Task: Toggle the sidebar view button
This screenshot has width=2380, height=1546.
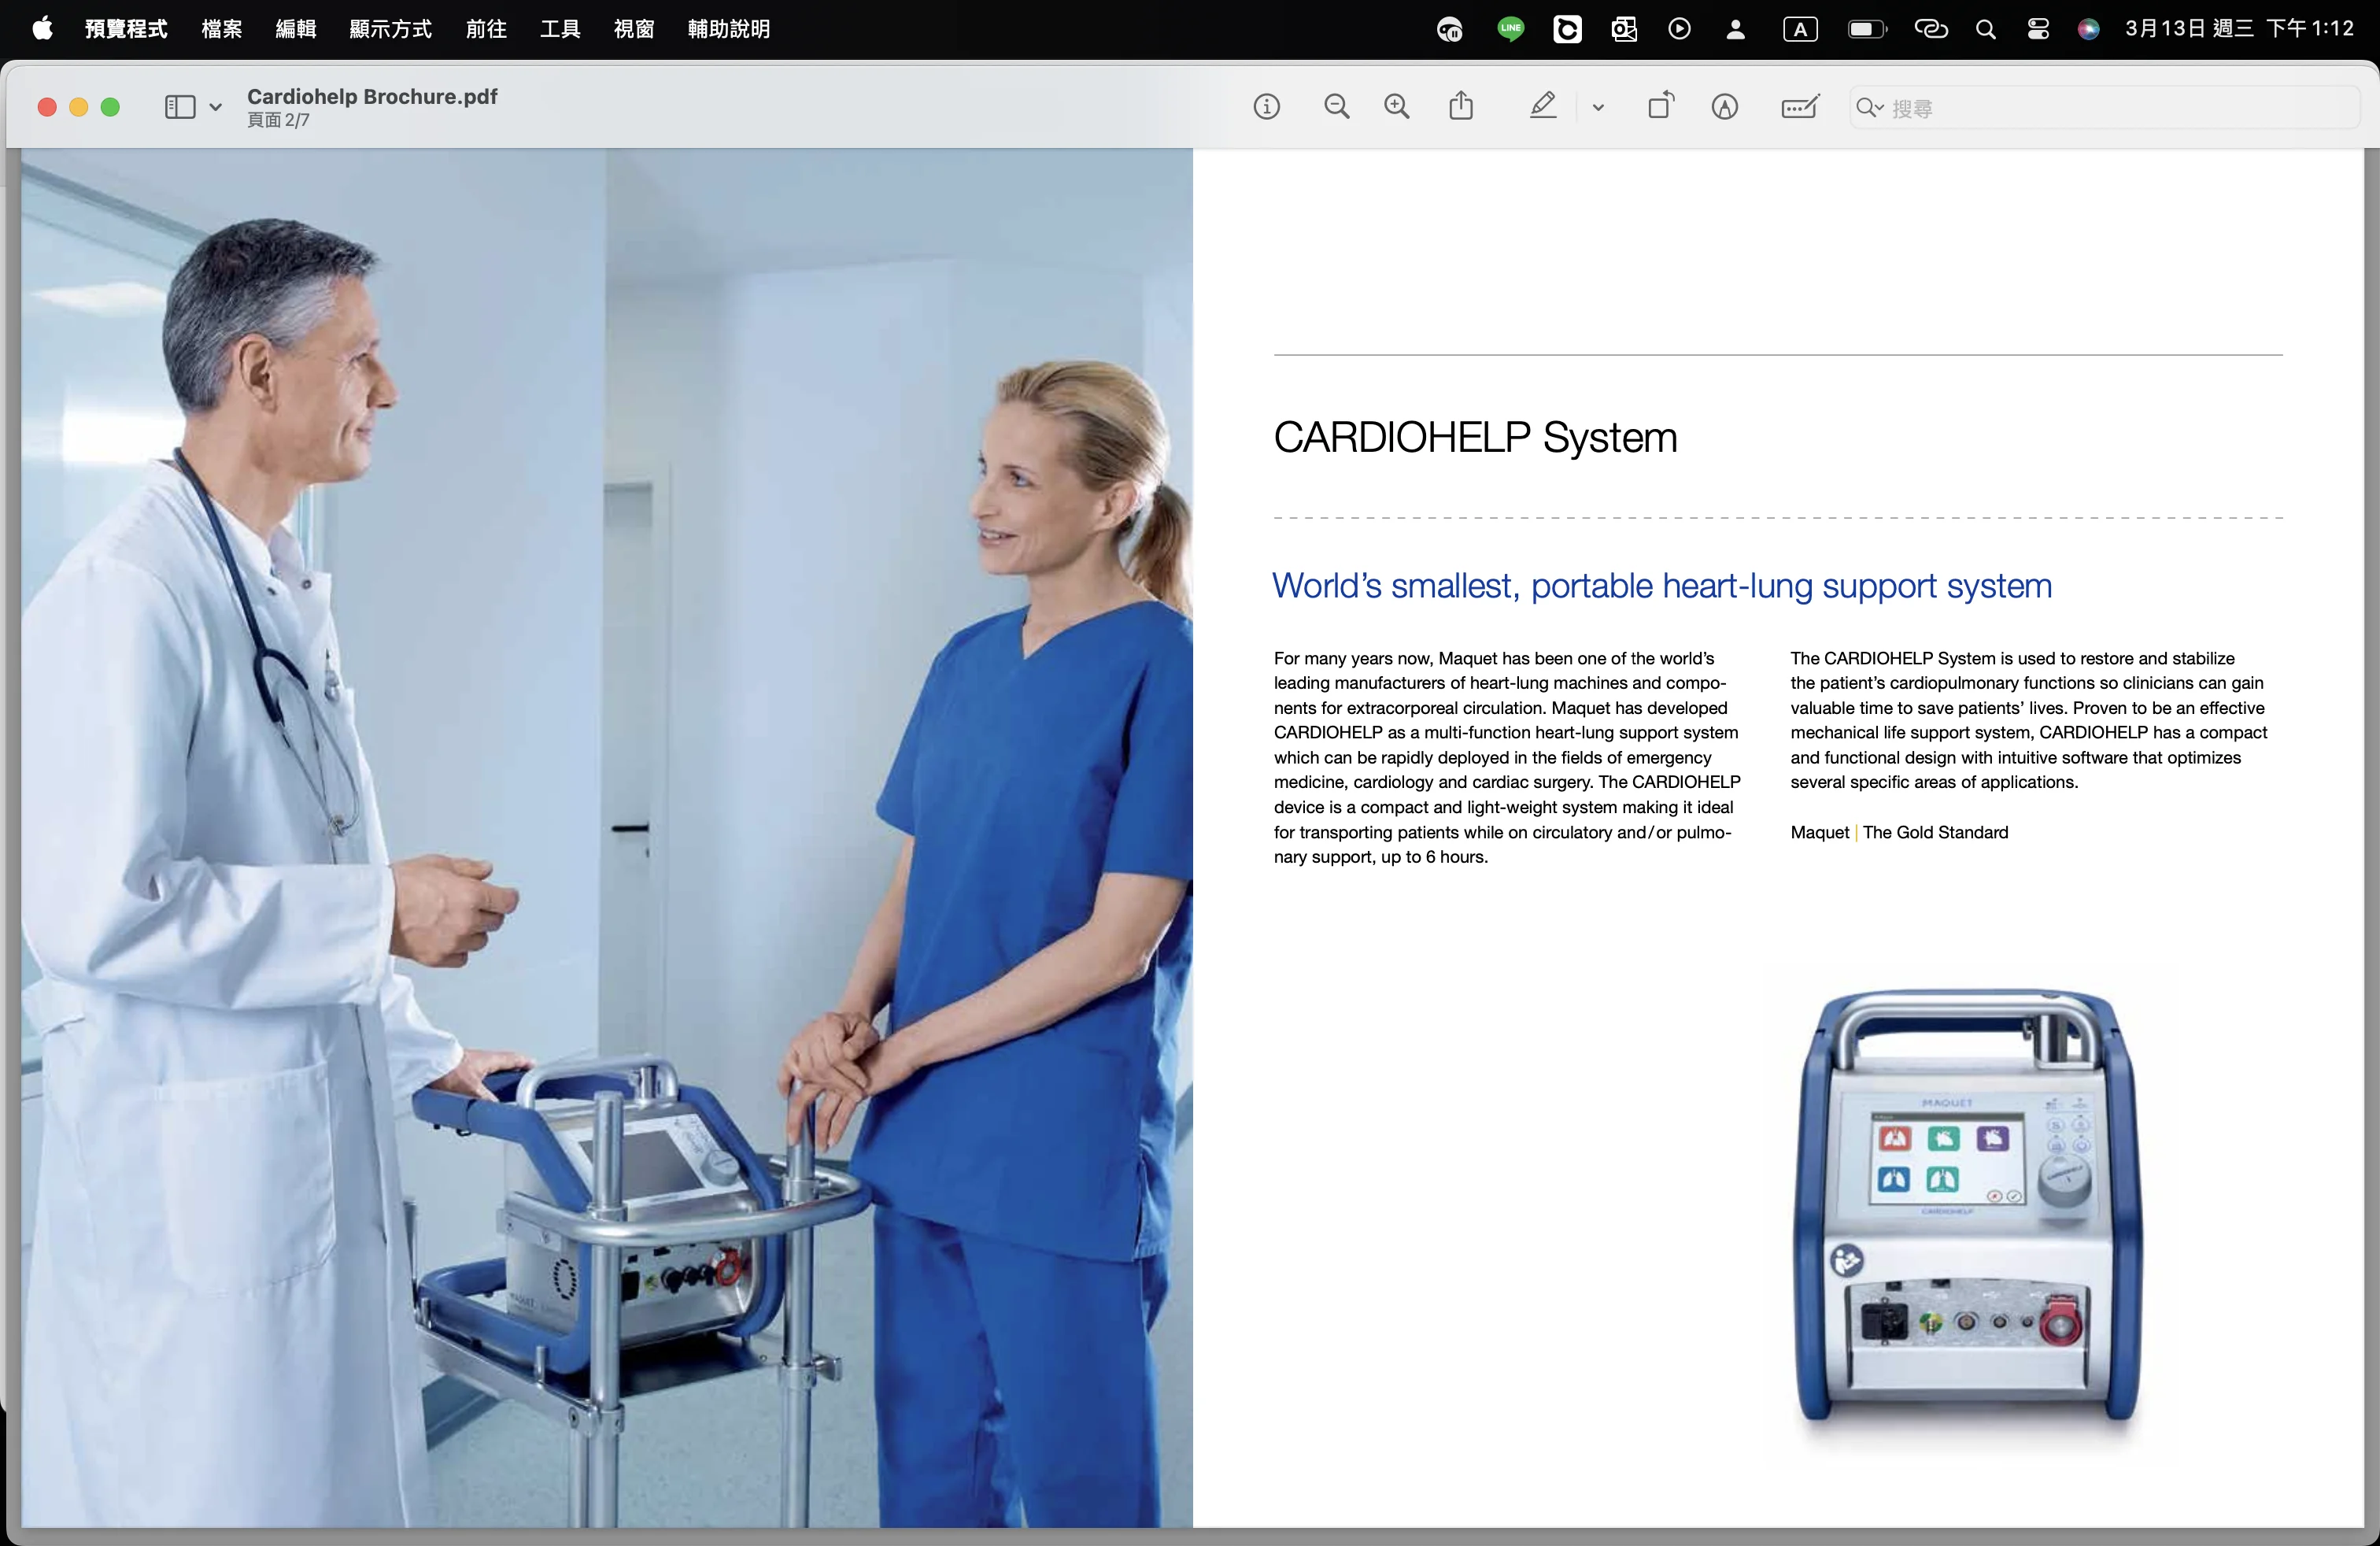Action: point(180,107)
